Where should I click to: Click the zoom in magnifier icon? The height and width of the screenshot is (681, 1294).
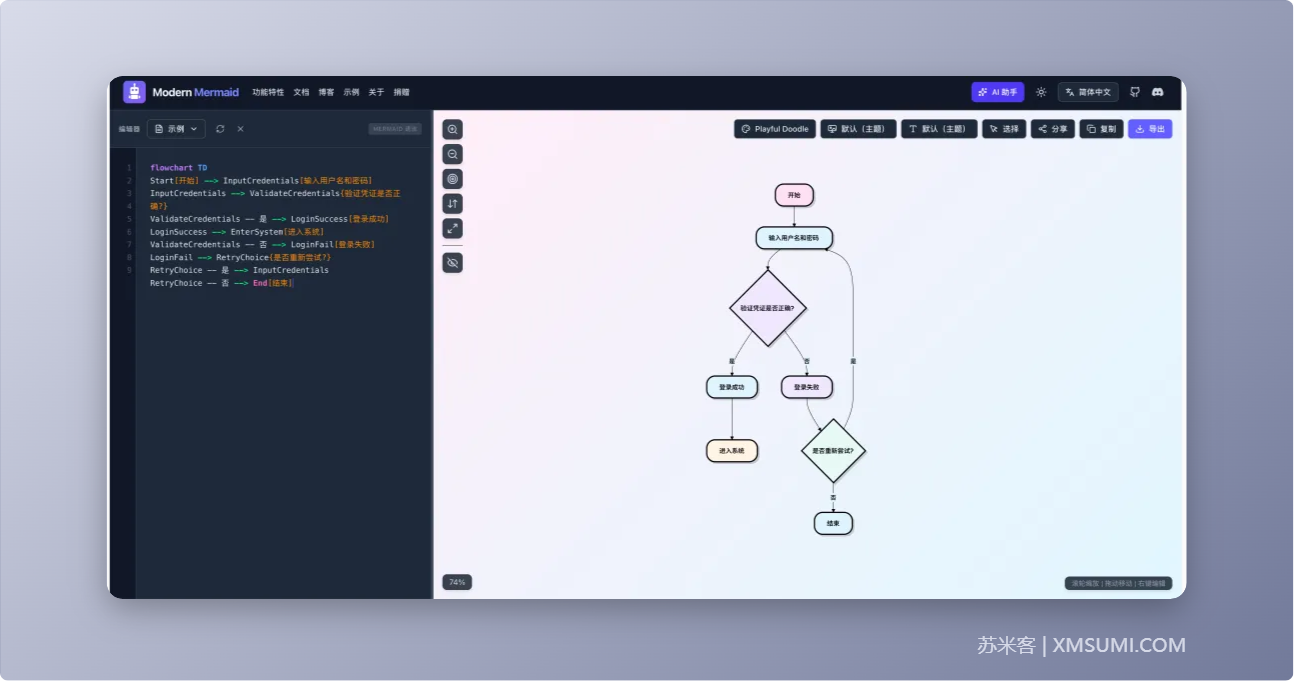point(452,130)
